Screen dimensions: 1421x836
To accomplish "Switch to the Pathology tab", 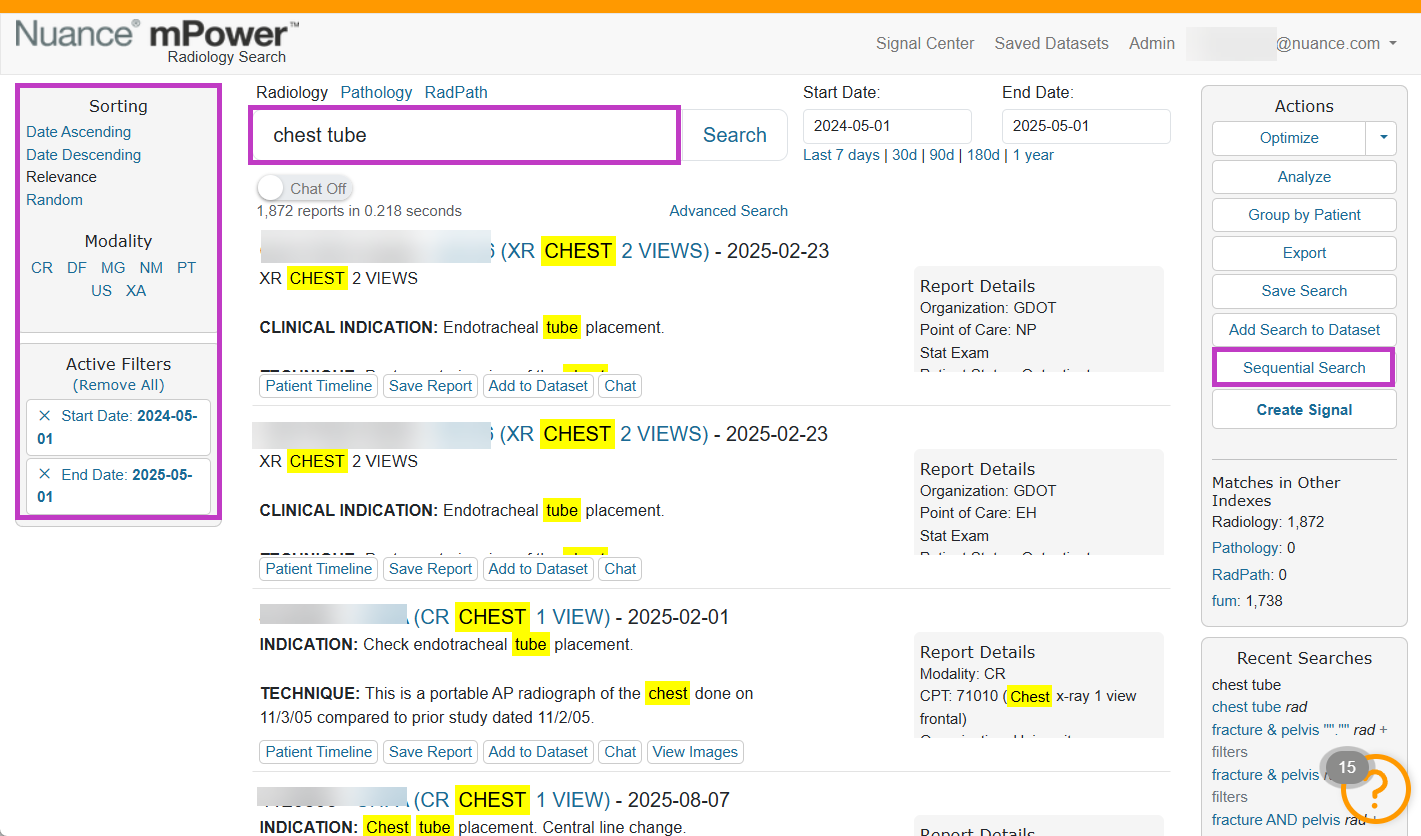I will (x=376, y=92).
